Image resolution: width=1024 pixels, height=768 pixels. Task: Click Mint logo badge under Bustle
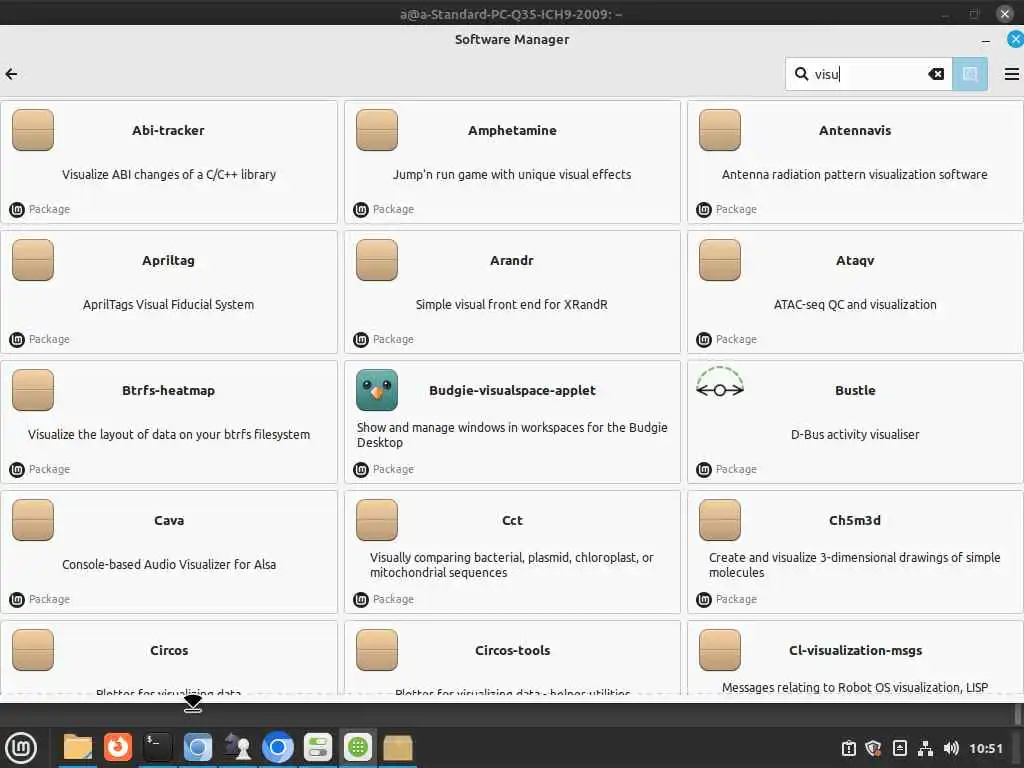(x=704, y=470)
